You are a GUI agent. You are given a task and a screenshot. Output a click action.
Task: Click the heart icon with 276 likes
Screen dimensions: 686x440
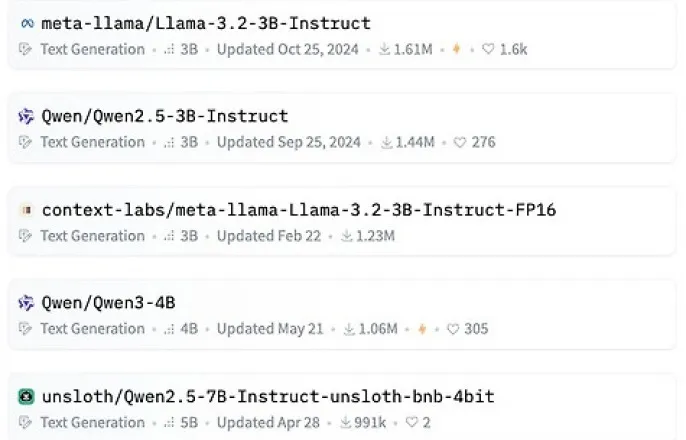coord(460,142)
